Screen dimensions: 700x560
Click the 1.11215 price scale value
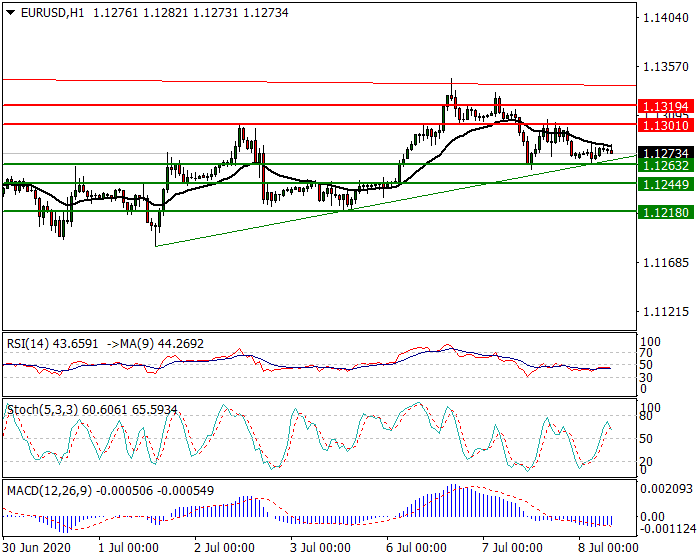(666, 312)
